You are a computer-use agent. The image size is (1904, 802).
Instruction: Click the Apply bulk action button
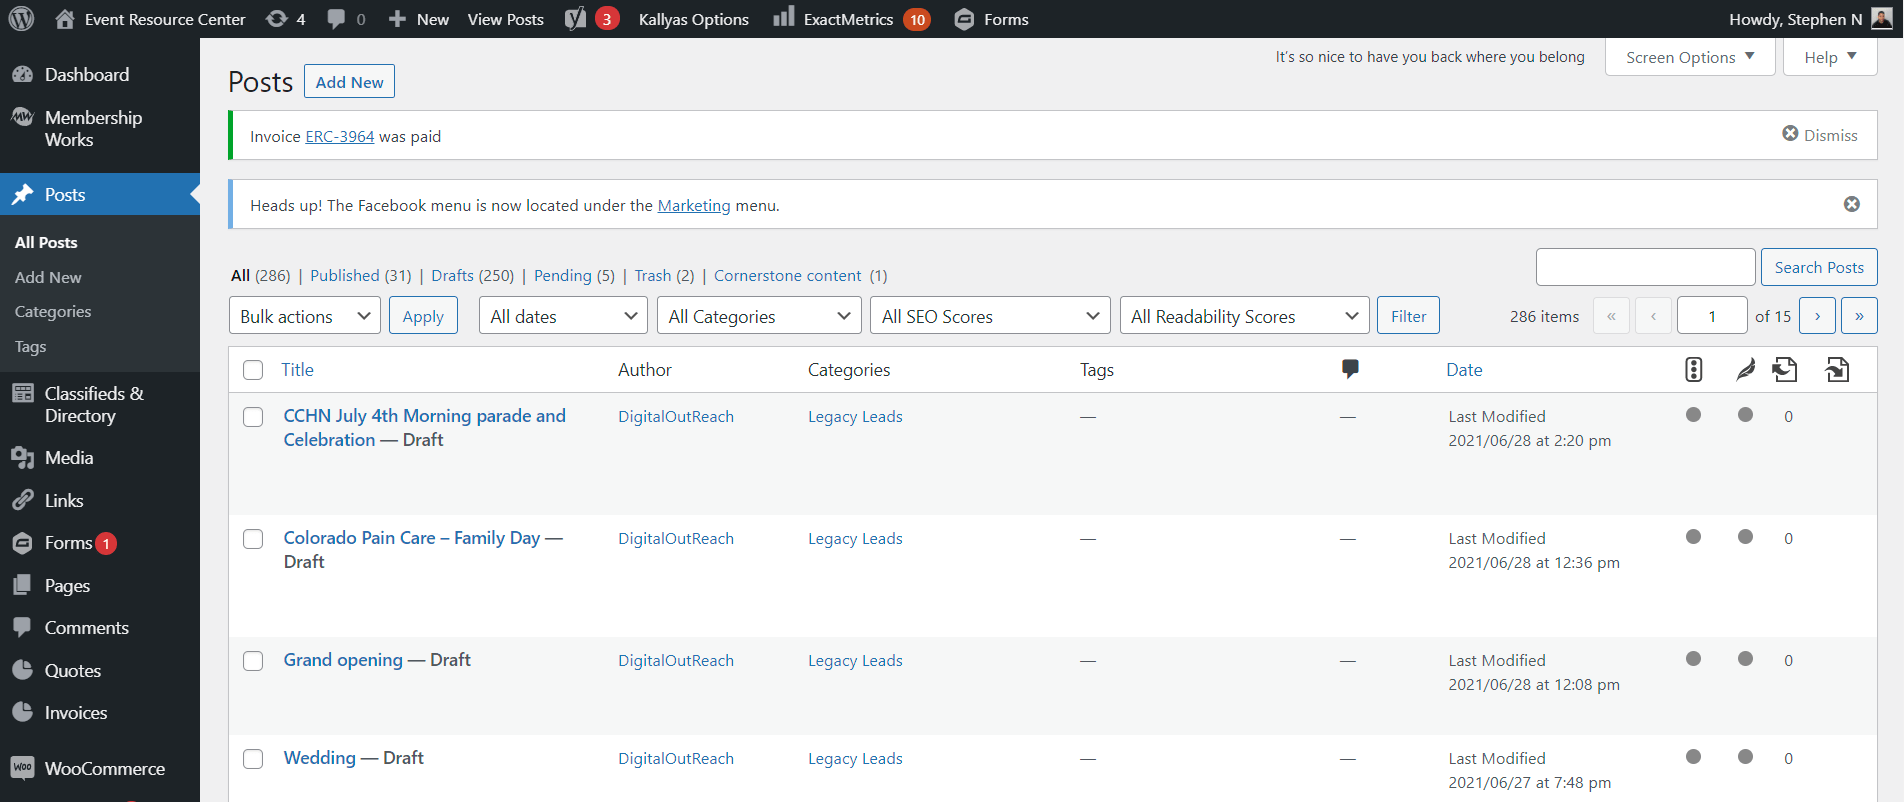(x=423, y=316)
